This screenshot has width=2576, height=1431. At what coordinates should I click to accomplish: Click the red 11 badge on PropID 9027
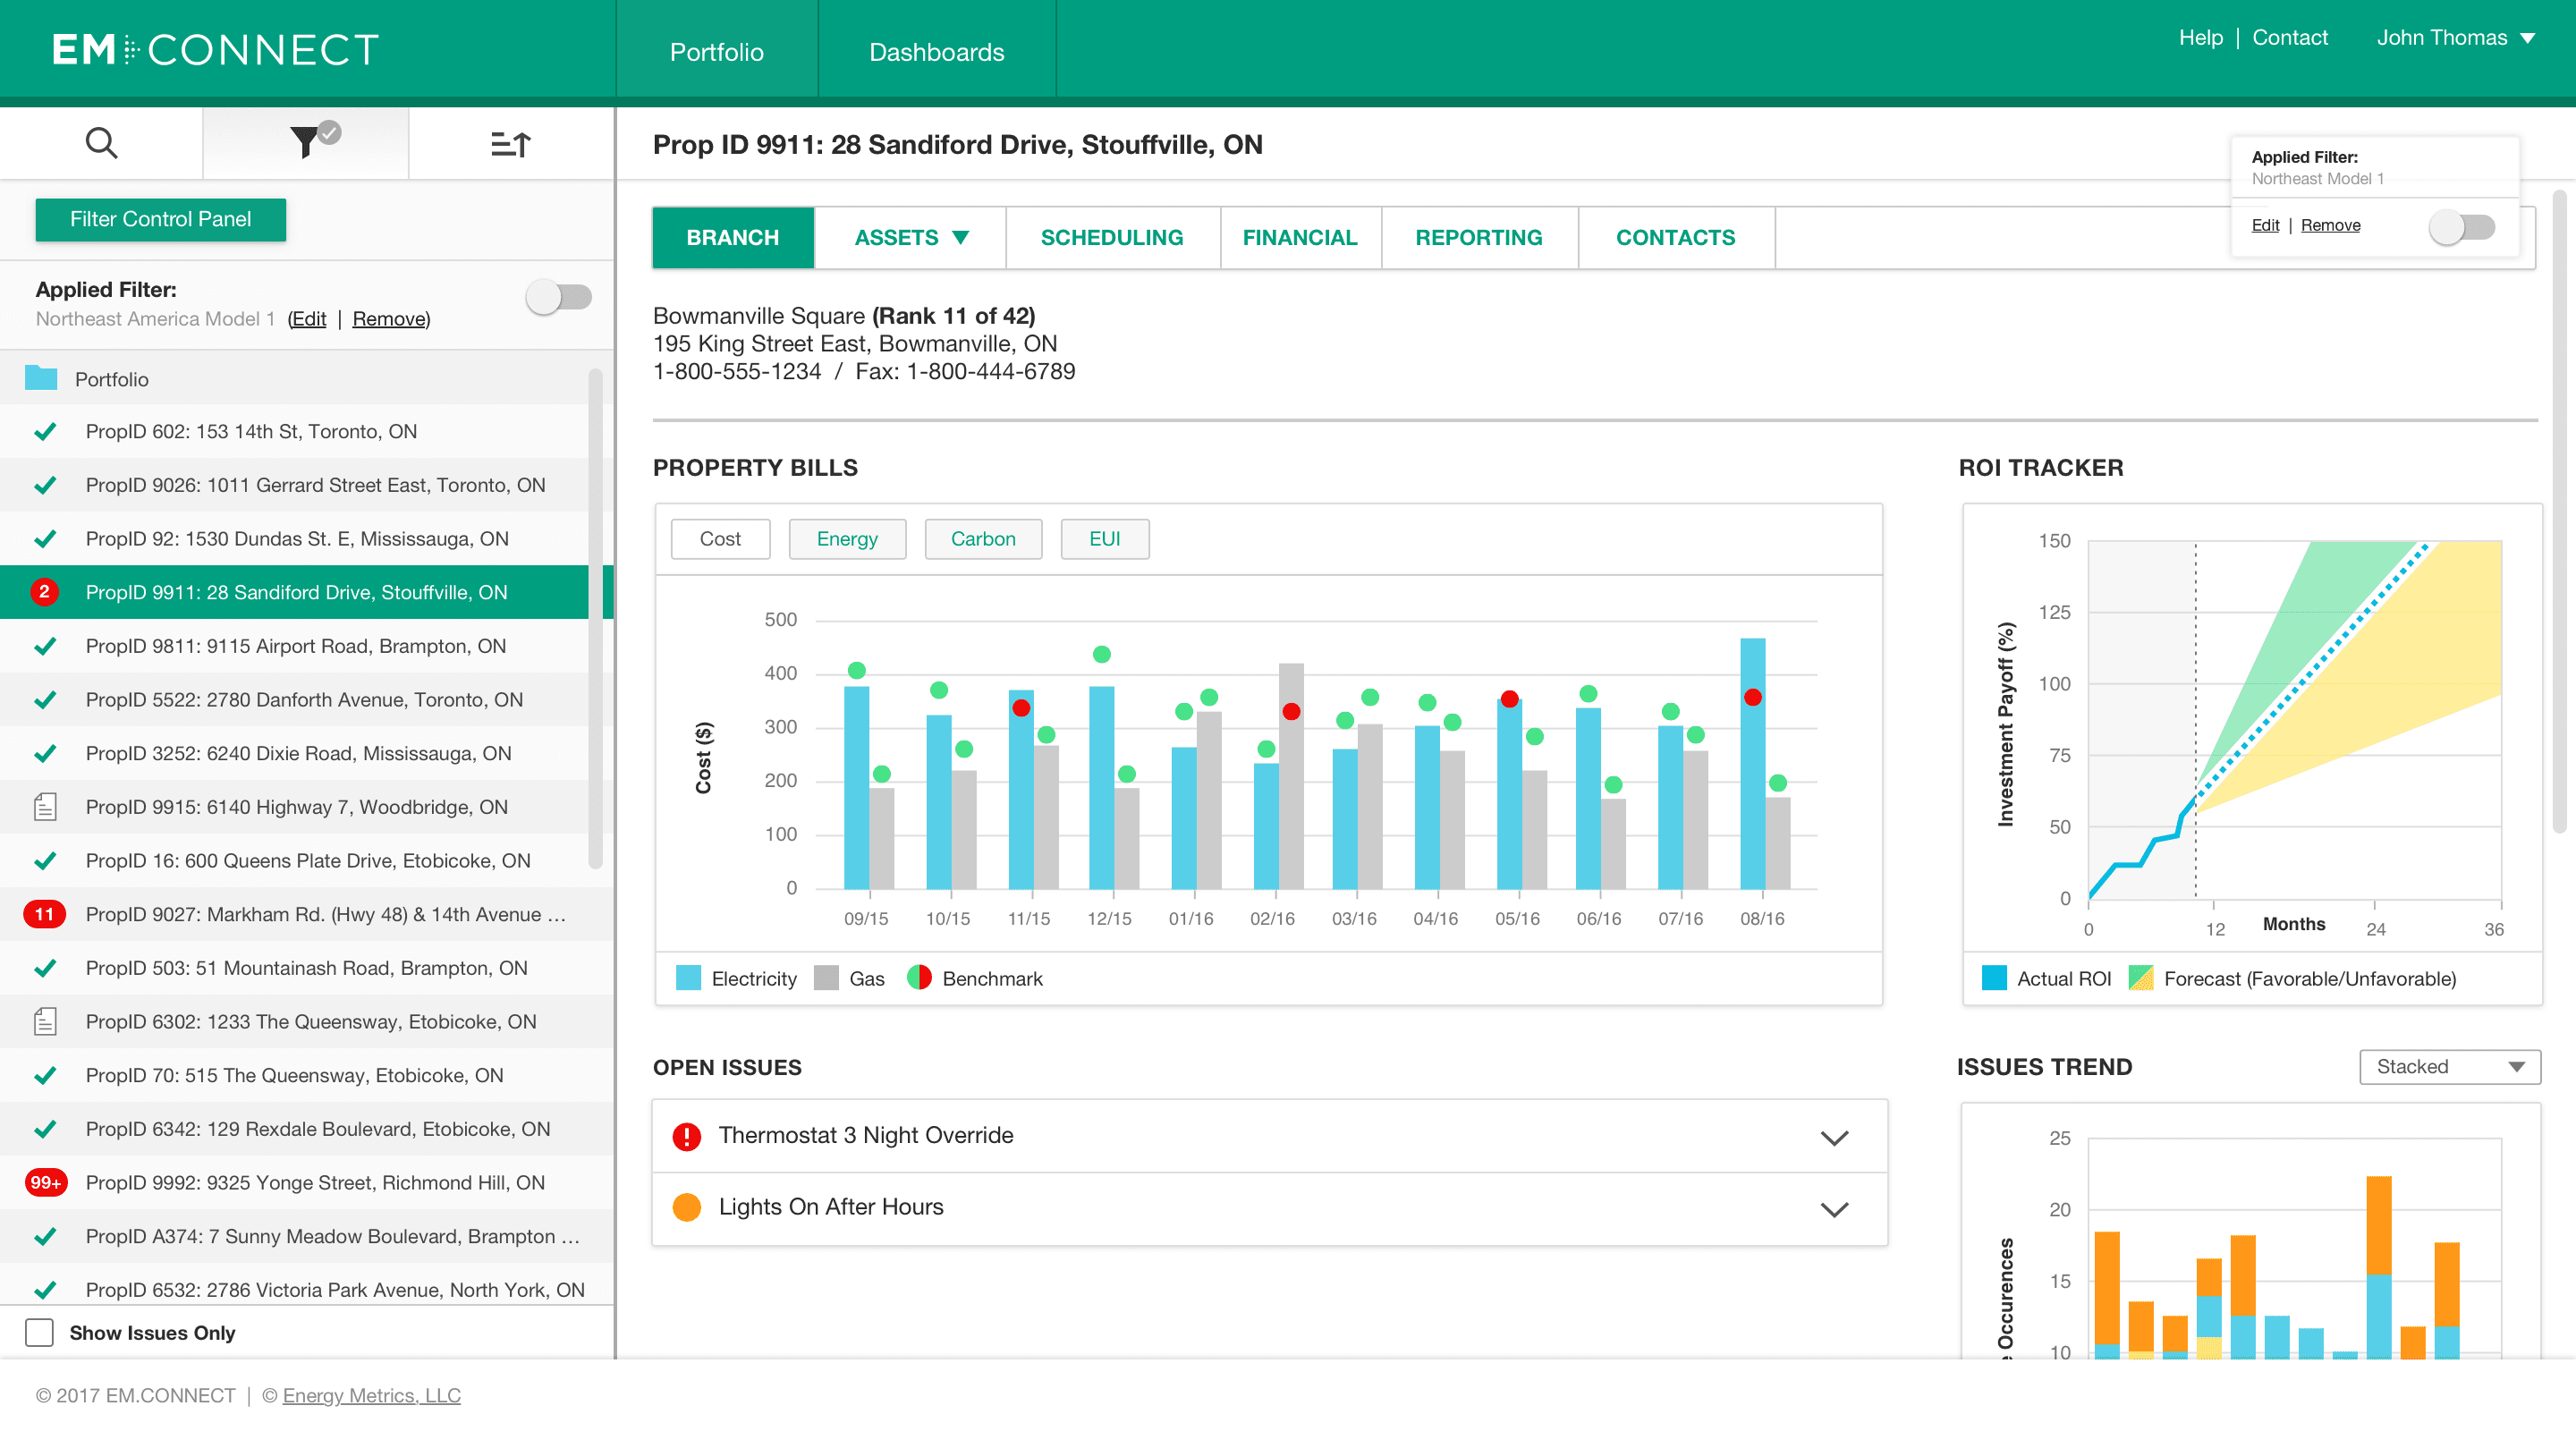click(44, 914)
